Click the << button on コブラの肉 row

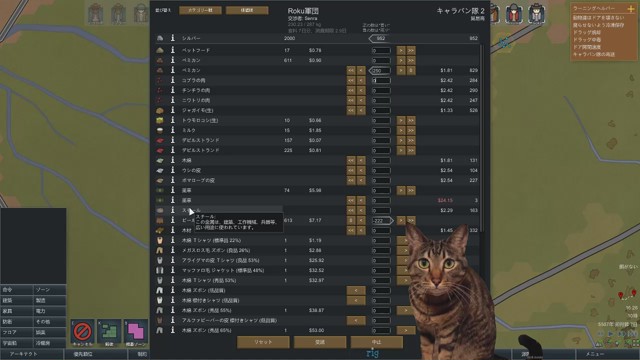click(x=351, y=80)
